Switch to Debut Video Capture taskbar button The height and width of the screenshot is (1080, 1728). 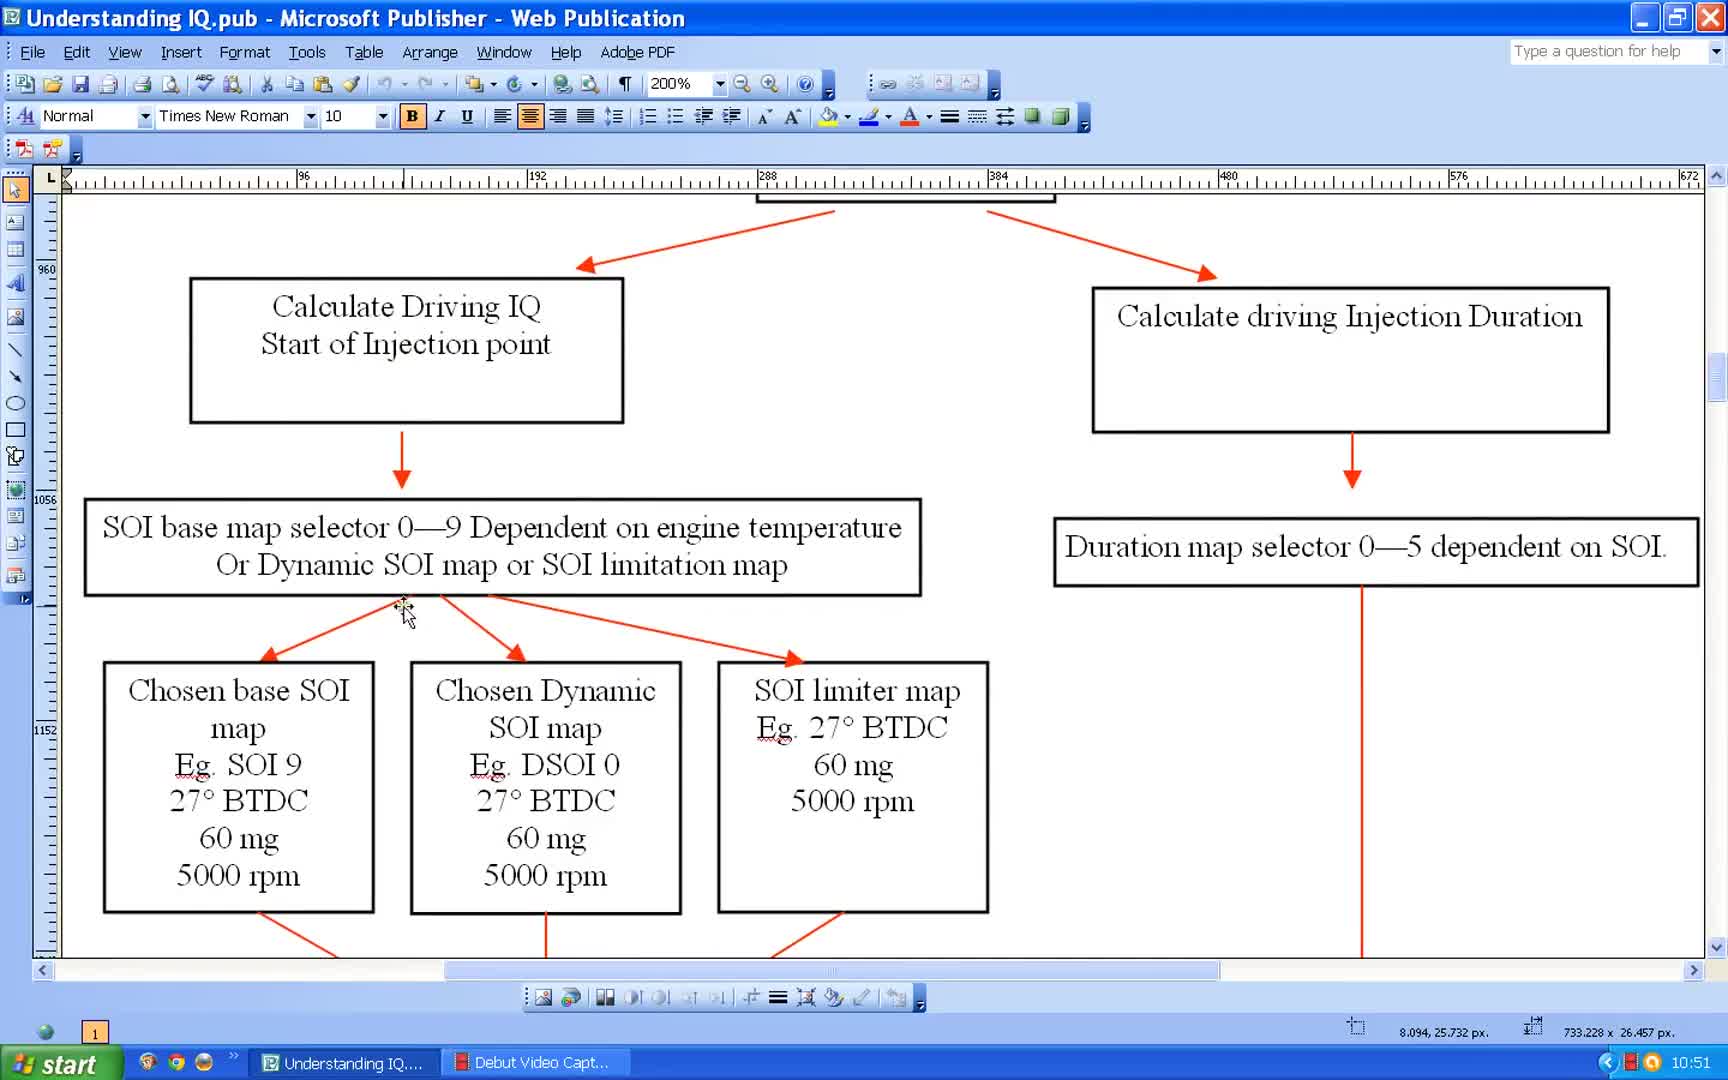(x=540, y=1063)
